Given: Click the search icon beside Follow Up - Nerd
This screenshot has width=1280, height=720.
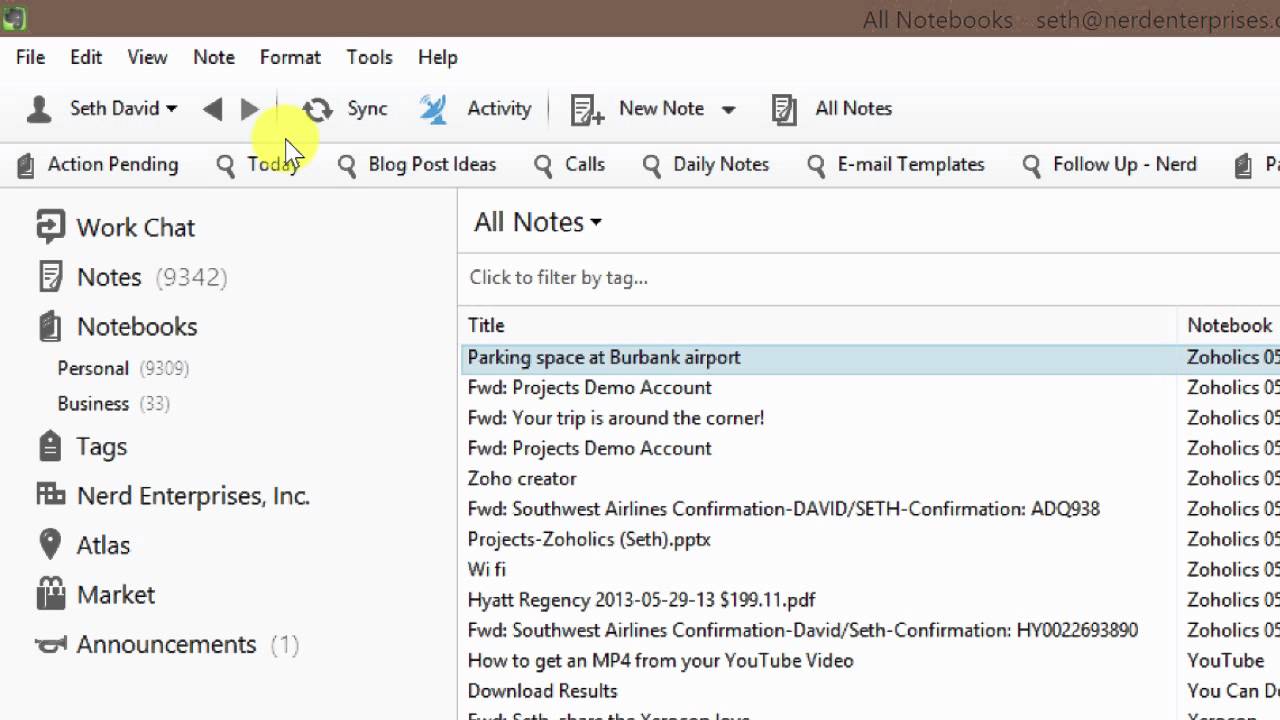Looking at the screenshot, I should 1032,165.
